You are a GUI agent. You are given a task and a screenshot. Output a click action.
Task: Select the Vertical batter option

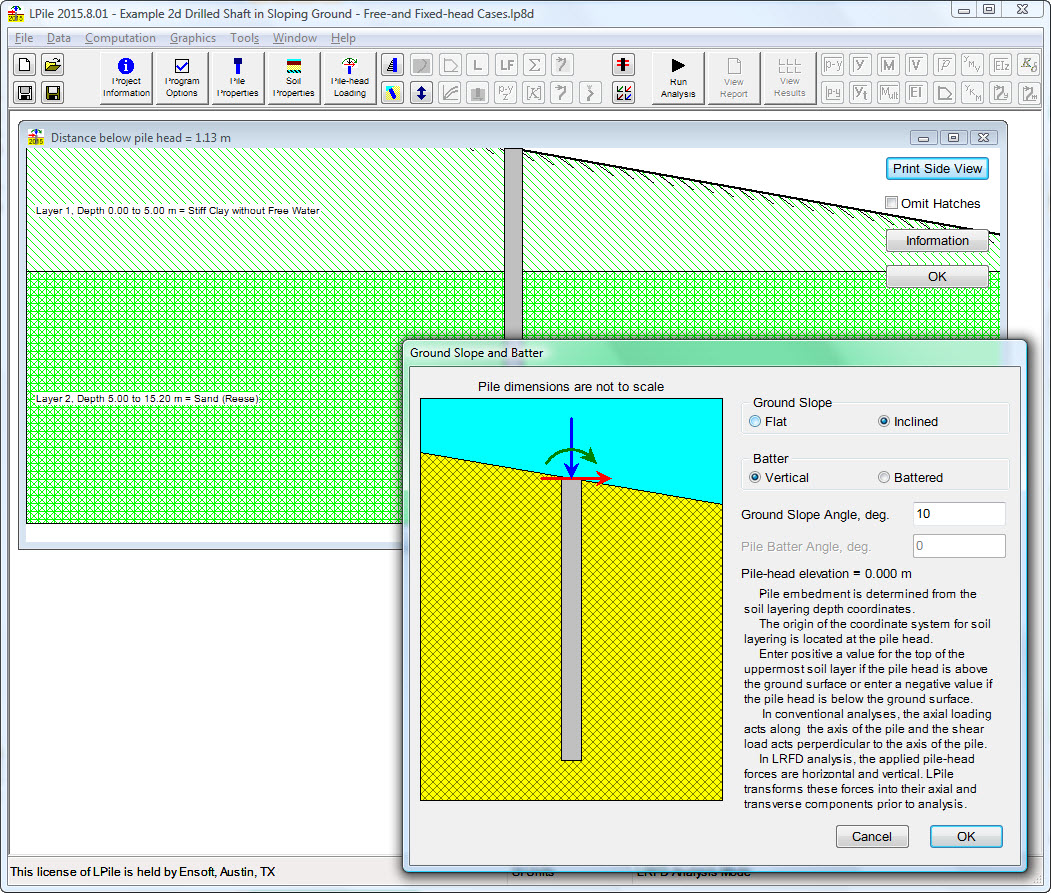[x=756, y=478]
